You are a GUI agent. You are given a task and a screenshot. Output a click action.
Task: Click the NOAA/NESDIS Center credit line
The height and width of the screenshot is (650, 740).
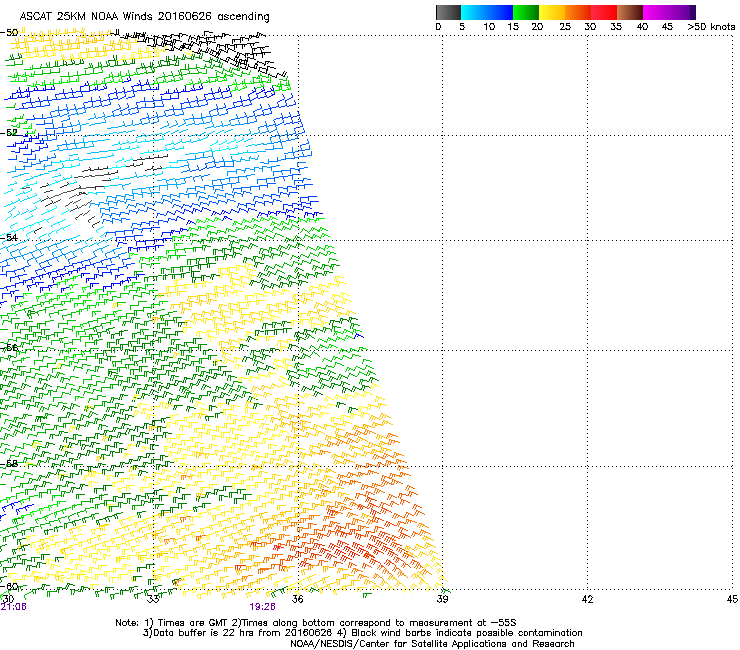click(x=432, y=644)
